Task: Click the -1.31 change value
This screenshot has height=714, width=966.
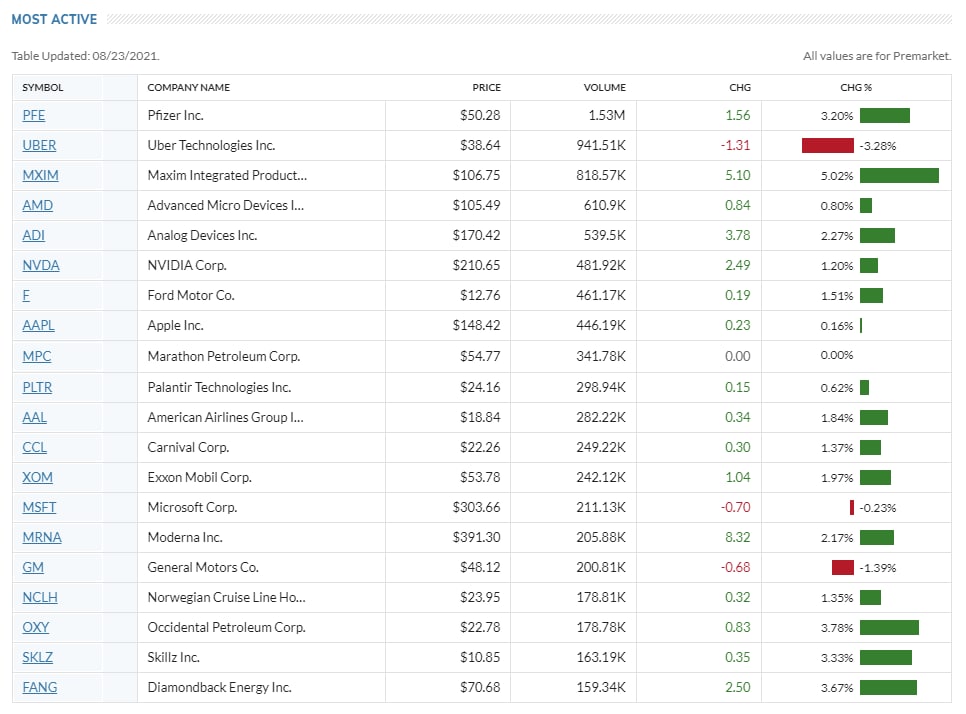Action: (x=736, y=145)
